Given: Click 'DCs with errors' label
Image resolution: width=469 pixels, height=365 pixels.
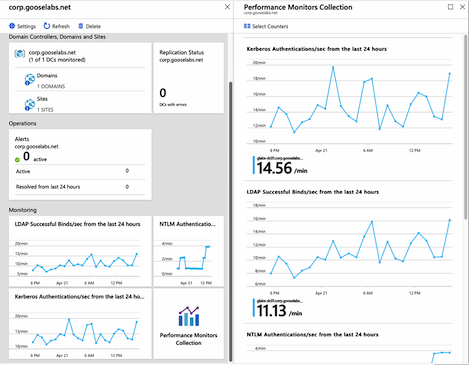Looking at the screenshot, I should click(173, 105).
